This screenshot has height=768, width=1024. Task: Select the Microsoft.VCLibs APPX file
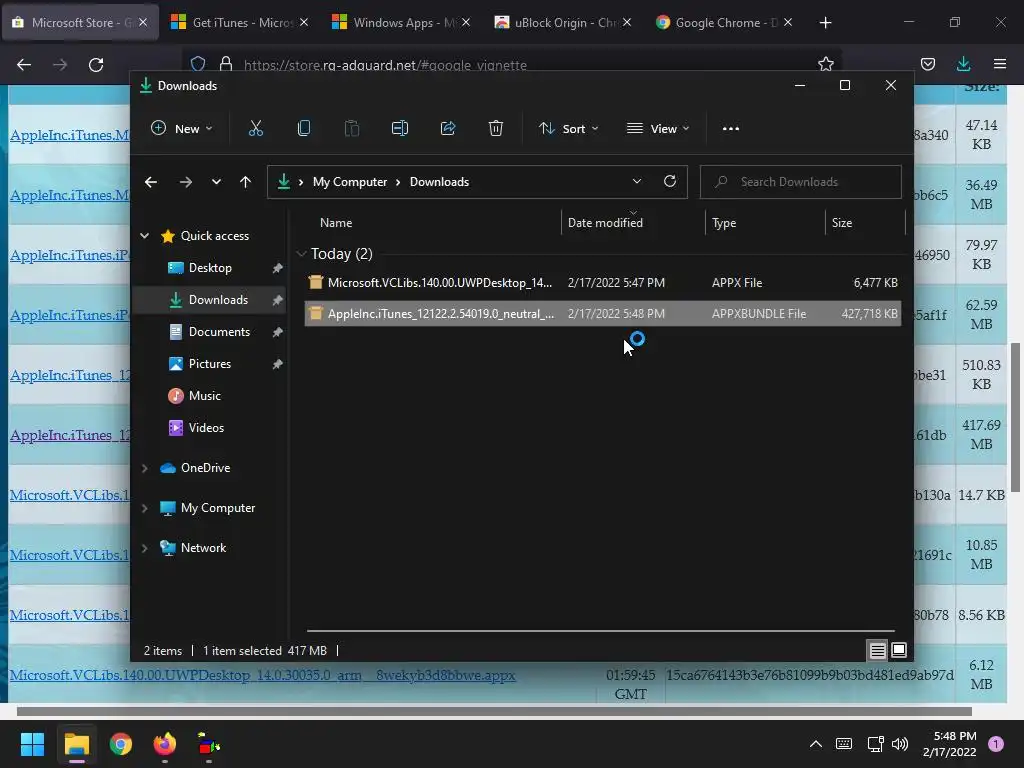point(602,283)
